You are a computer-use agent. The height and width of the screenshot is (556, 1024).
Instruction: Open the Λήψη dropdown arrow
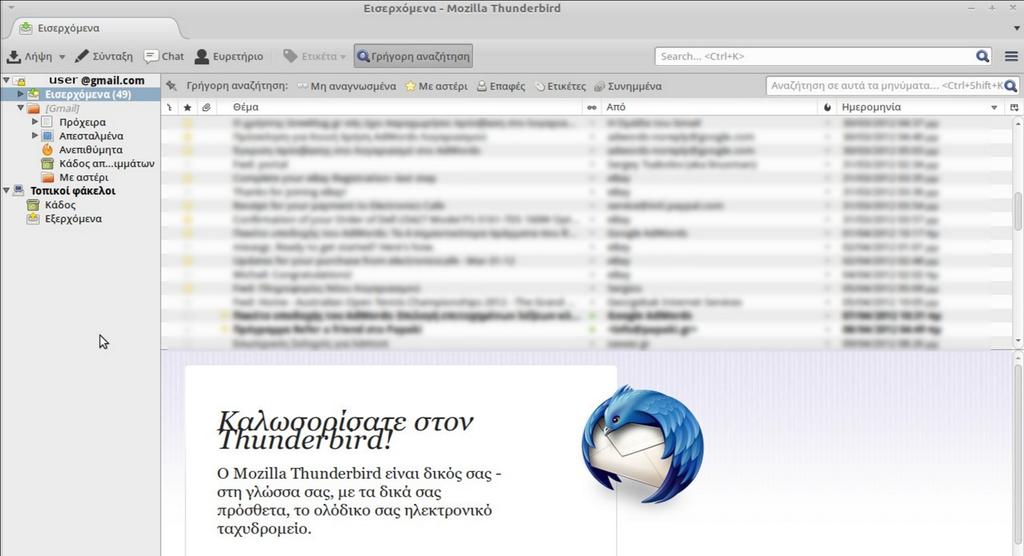pyautogui.click(x=62, y=57)
